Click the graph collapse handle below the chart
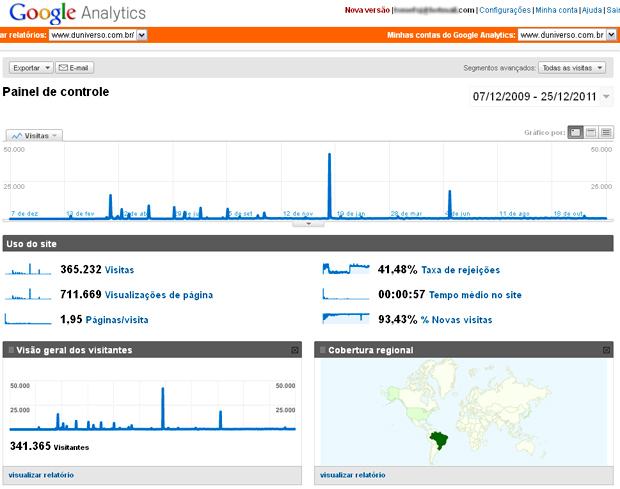This screenshot has height=489, width=620. (x=309, y=223)
